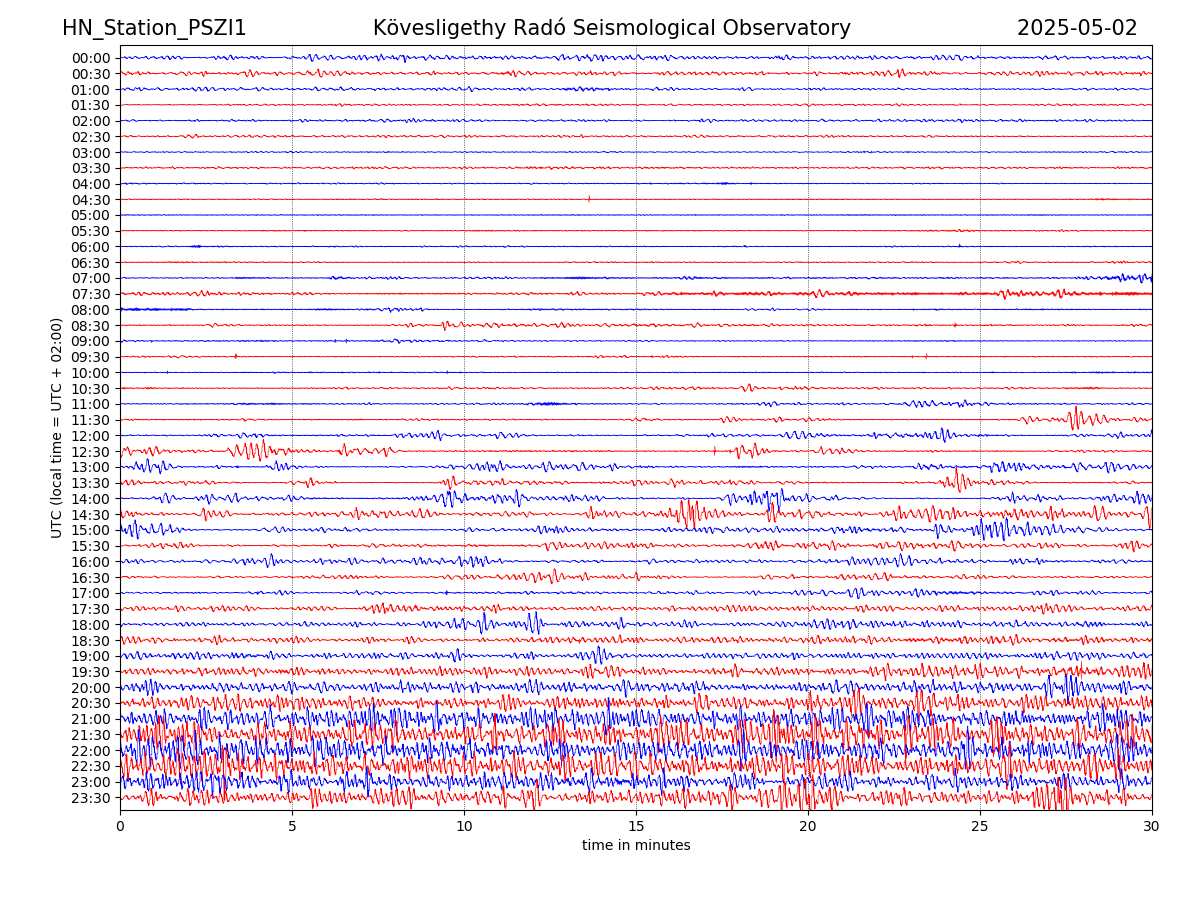
Task: Click the 12:30 trace row label
Action: coord(91,452)
